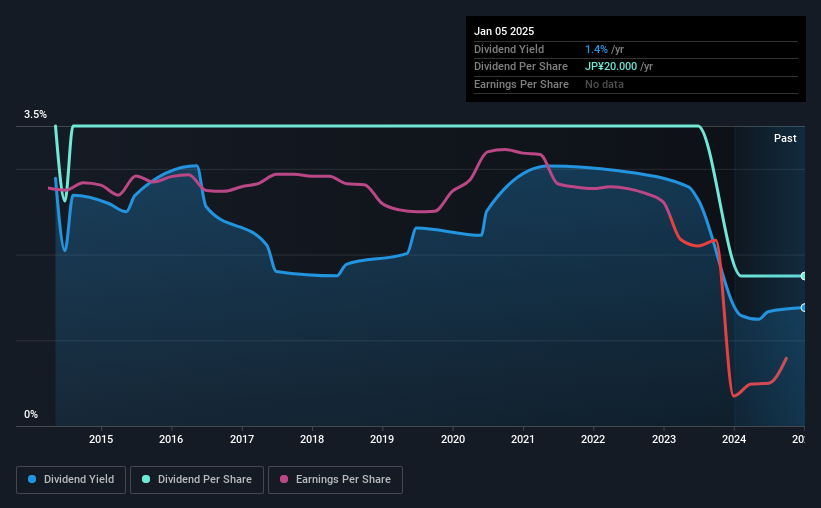Image resolution: width=821 pixels, height=508 pixels.
Task: Click the JP¥20.000 dividend value in tooltip
Action: click(x=611, y=67)
